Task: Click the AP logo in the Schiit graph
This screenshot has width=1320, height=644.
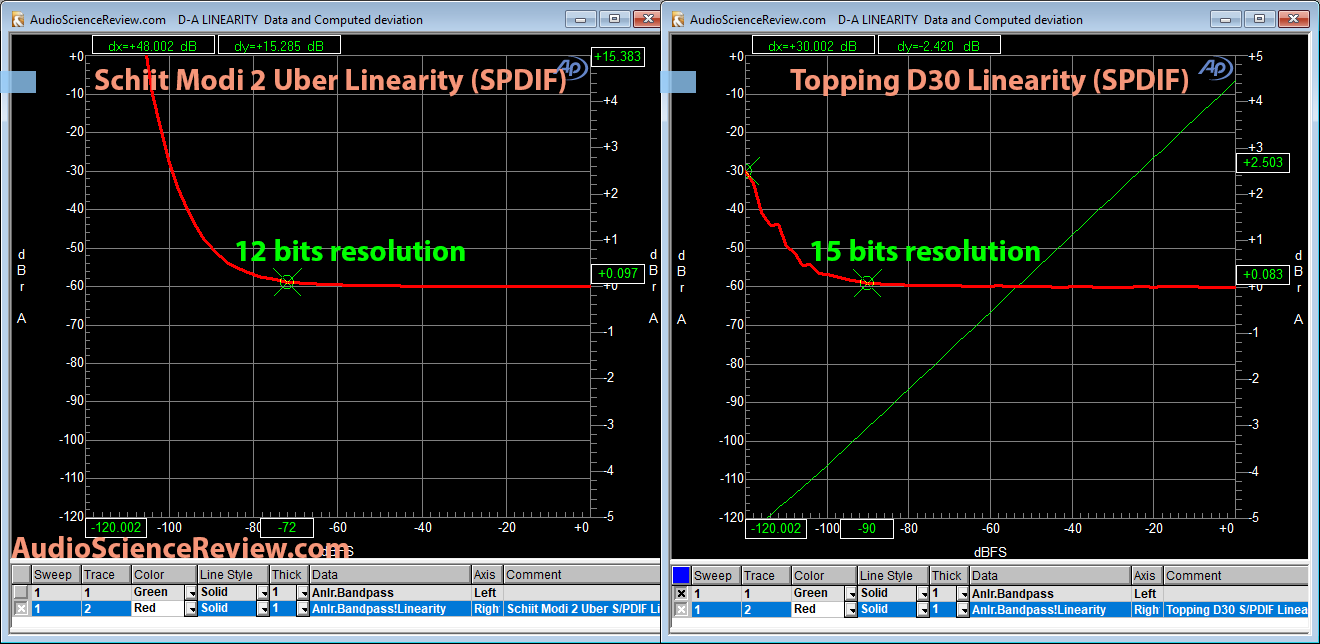Action: tap(571, 68)
